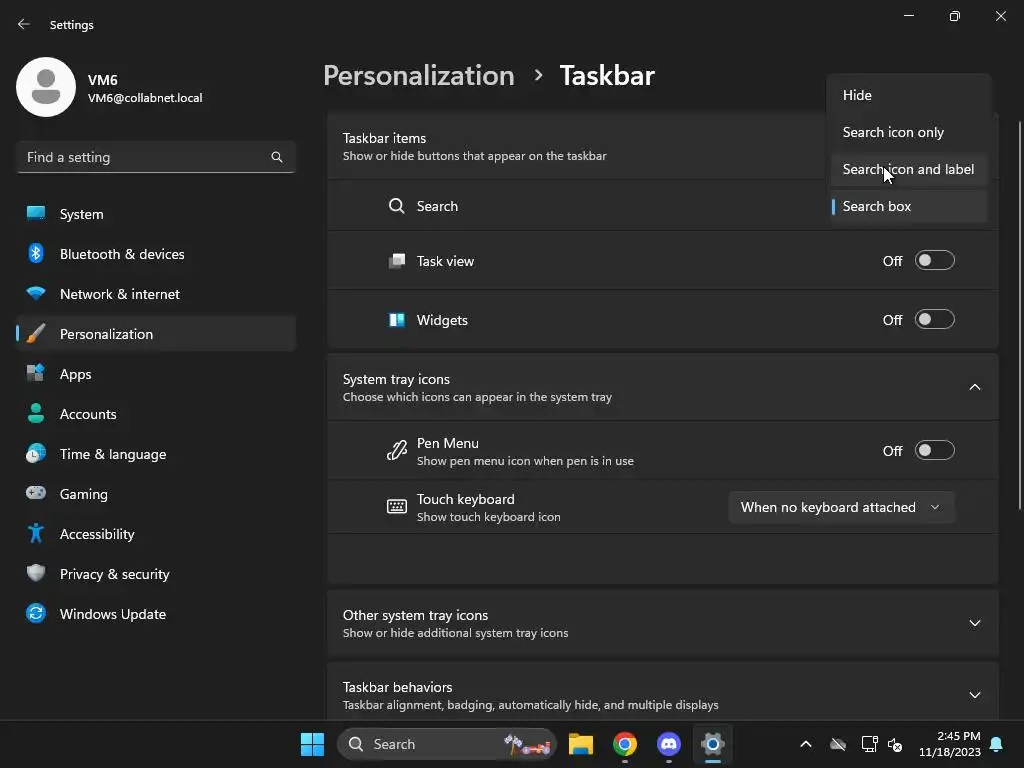Turn on the Task view toggle
Viewport: 1024px width, 768px height.
click(x=935, y=261)
